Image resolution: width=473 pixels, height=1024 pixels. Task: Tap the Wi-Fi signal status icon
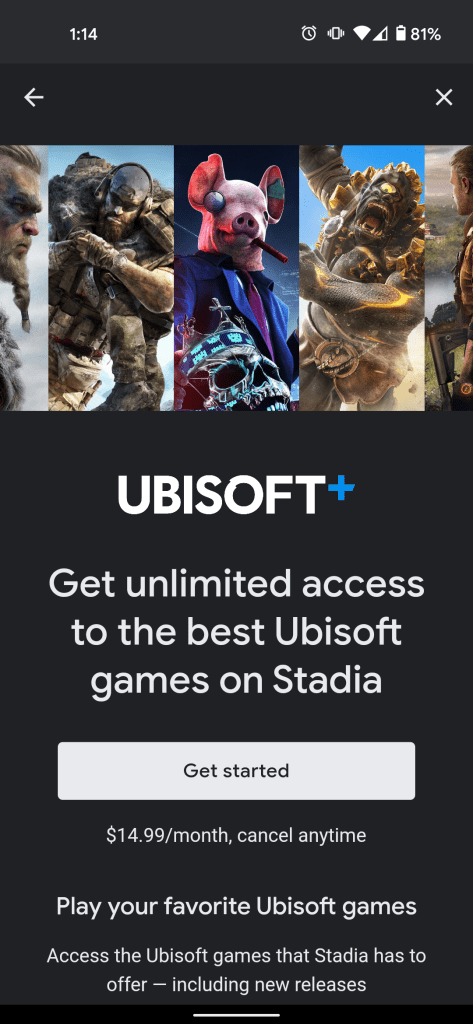(360, 34)
